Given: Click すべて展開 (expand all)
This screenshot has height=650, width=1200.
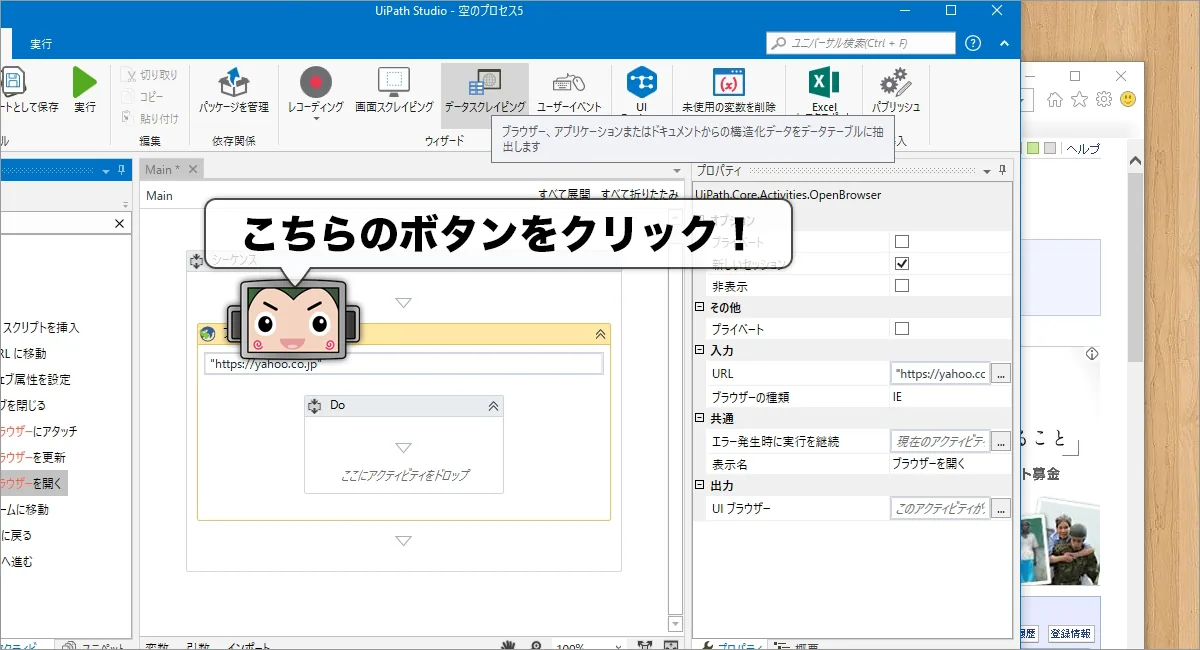Looking at the screenshot, I should (x=564, y=194).
